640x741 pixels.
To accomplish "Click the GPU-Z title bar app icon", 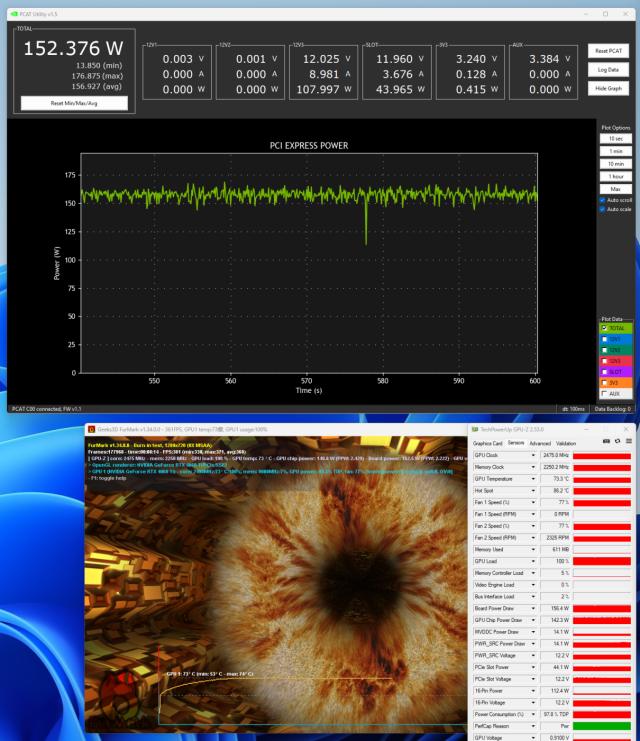I will tap(474, 428).
